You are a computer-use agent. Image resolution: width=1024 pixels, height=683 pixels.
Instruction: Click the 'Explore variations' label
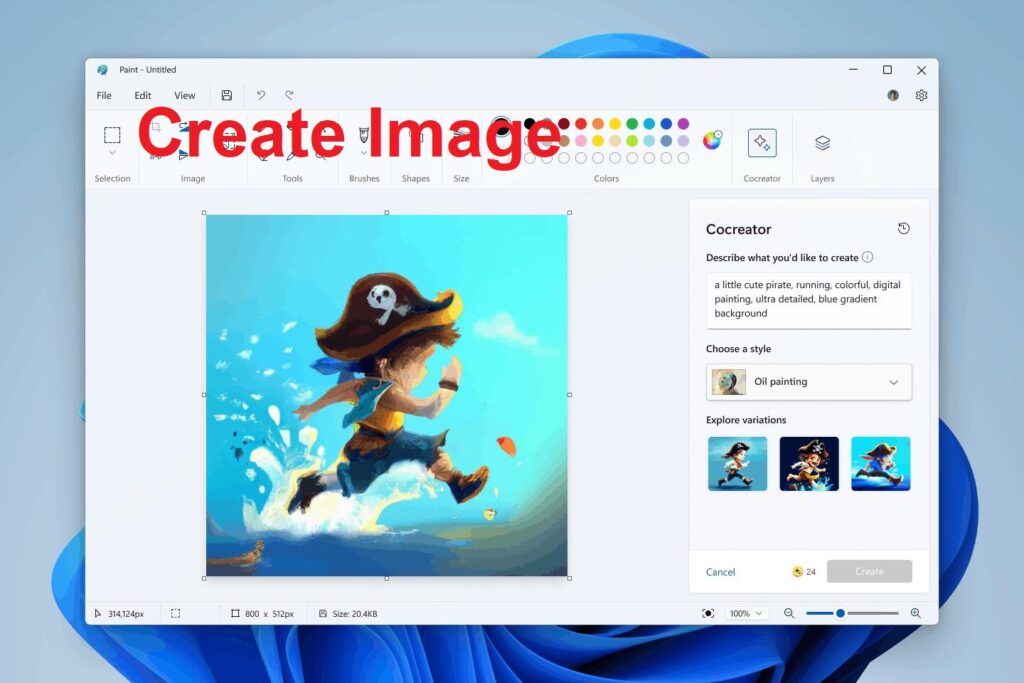[x=746, y=420]
